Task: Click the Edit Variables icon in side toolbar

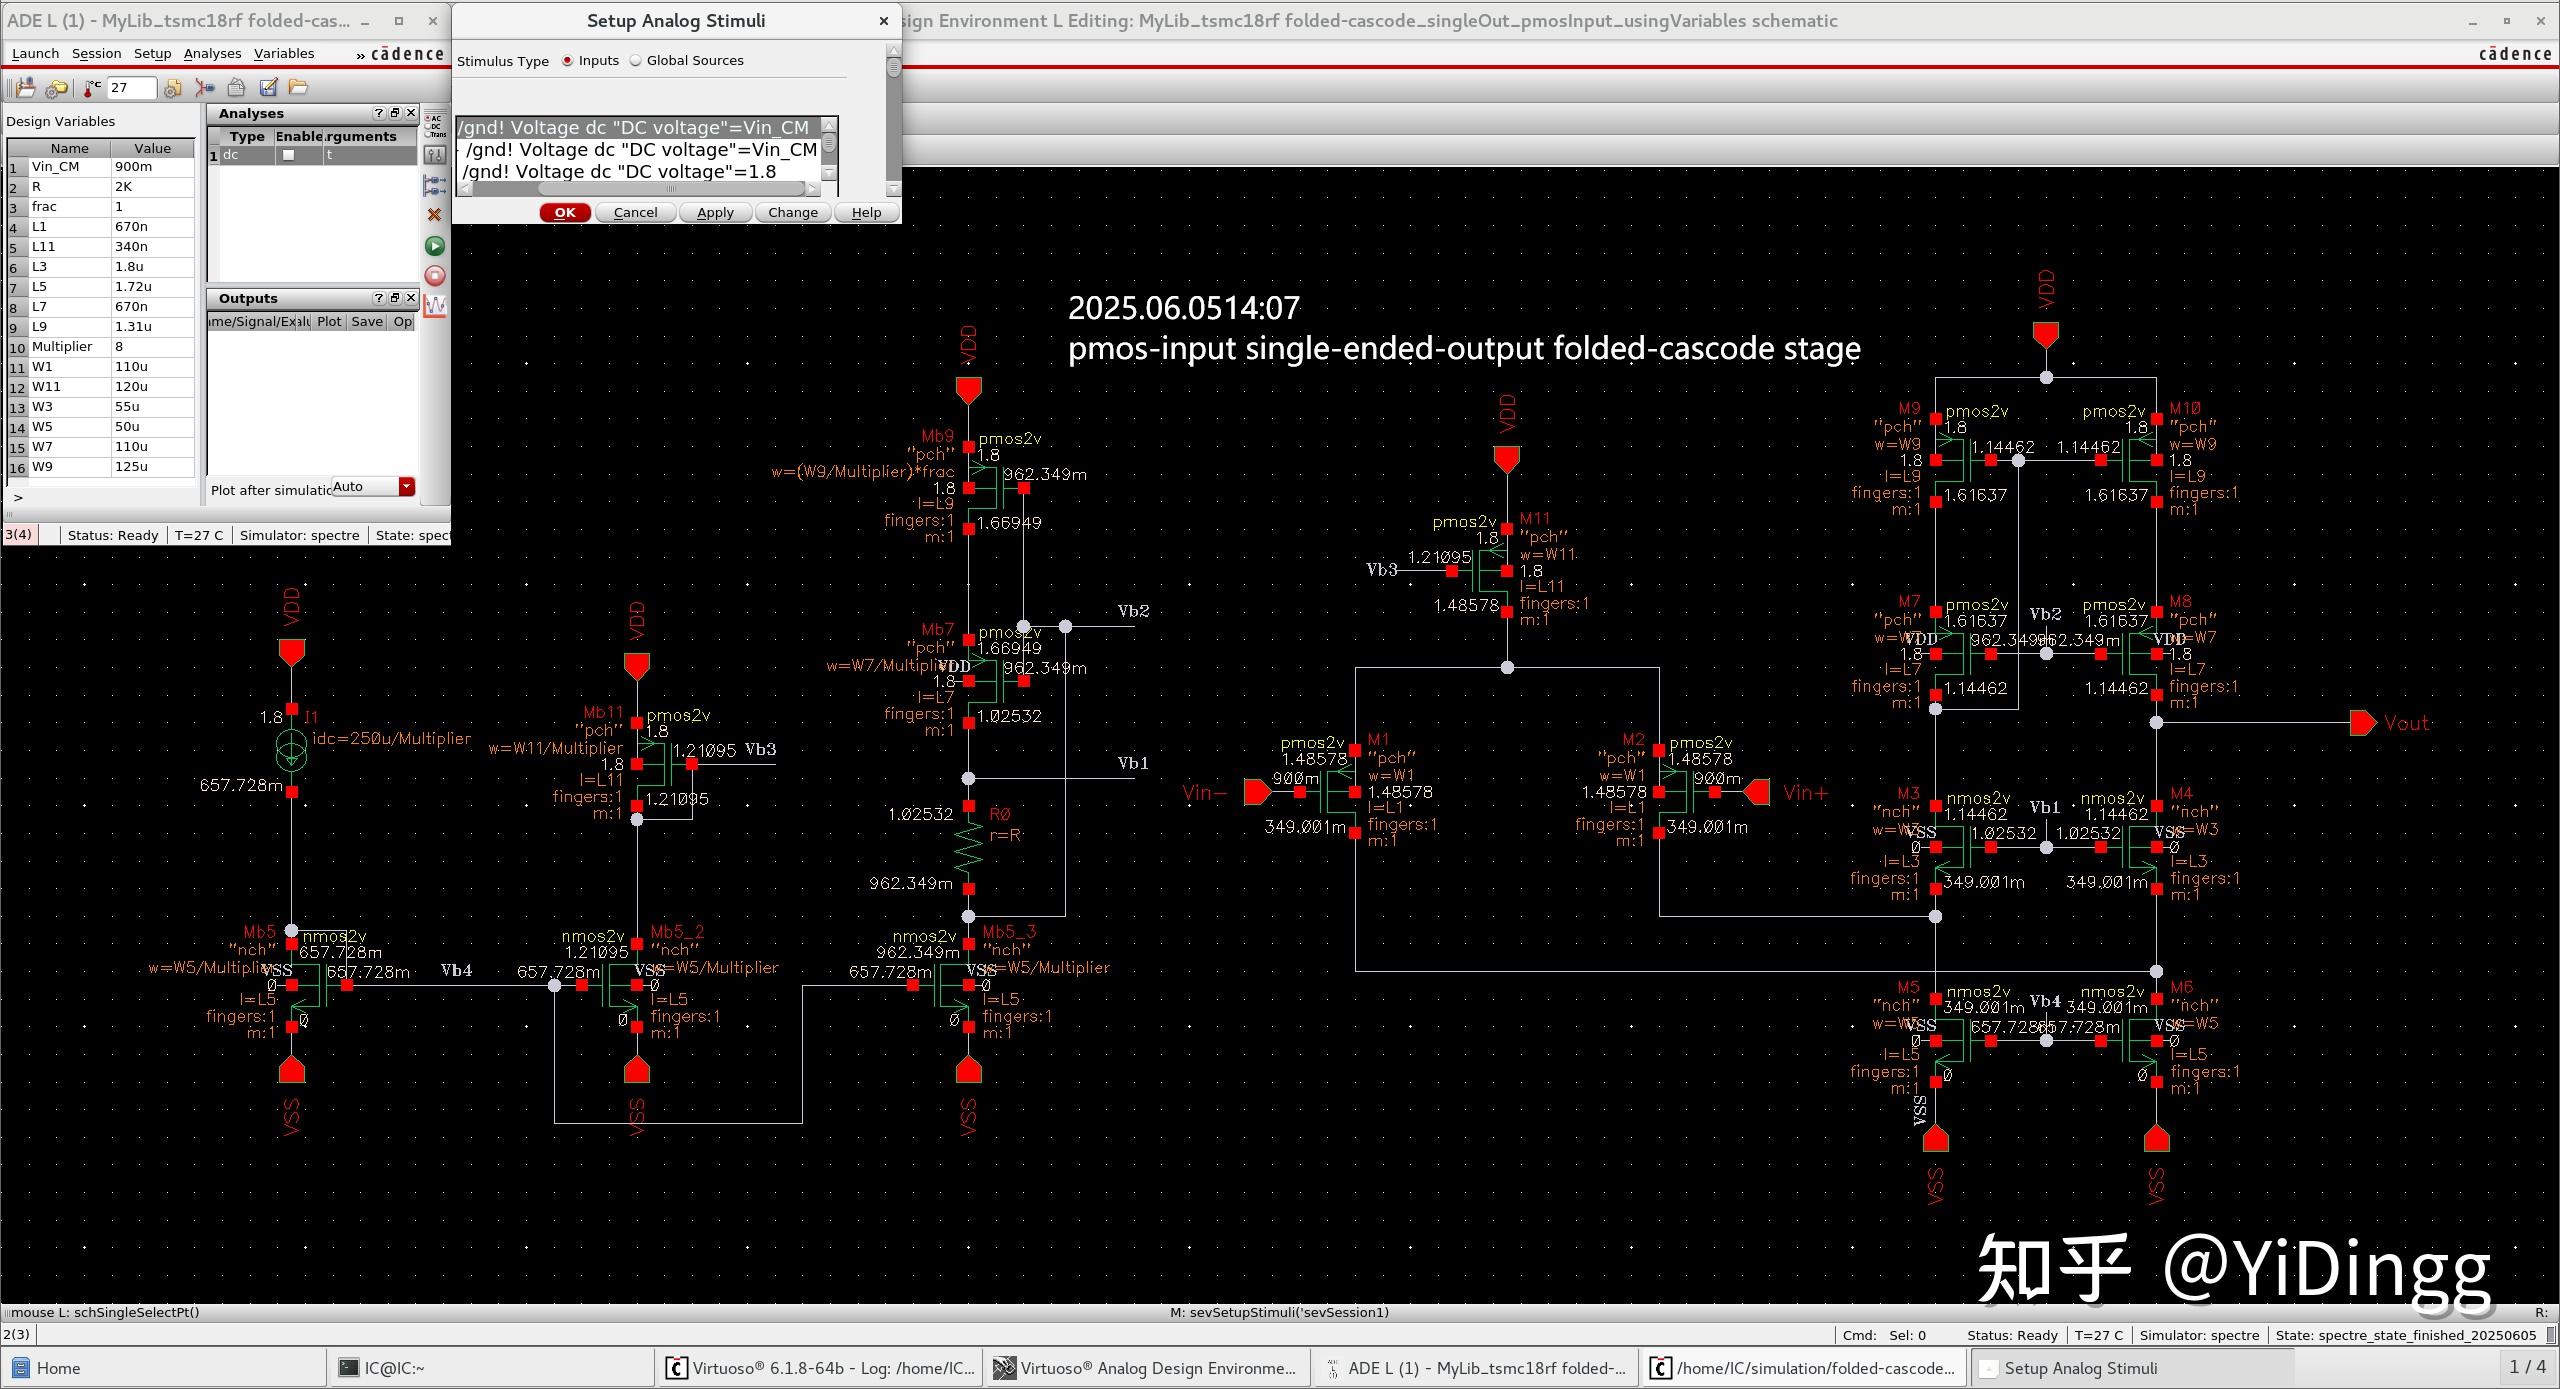Action: [x=435, y=185]
